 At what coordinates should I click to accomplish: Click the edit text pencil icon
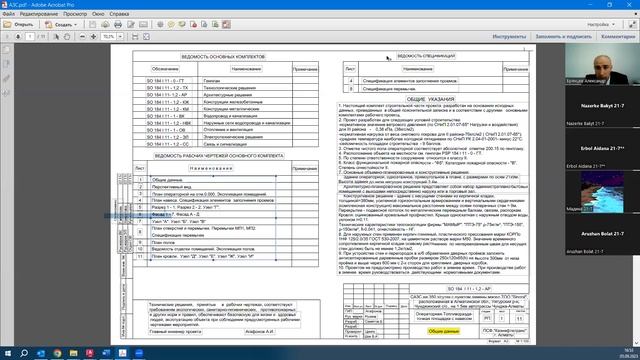pyautogui.click(x=131, y=24)
